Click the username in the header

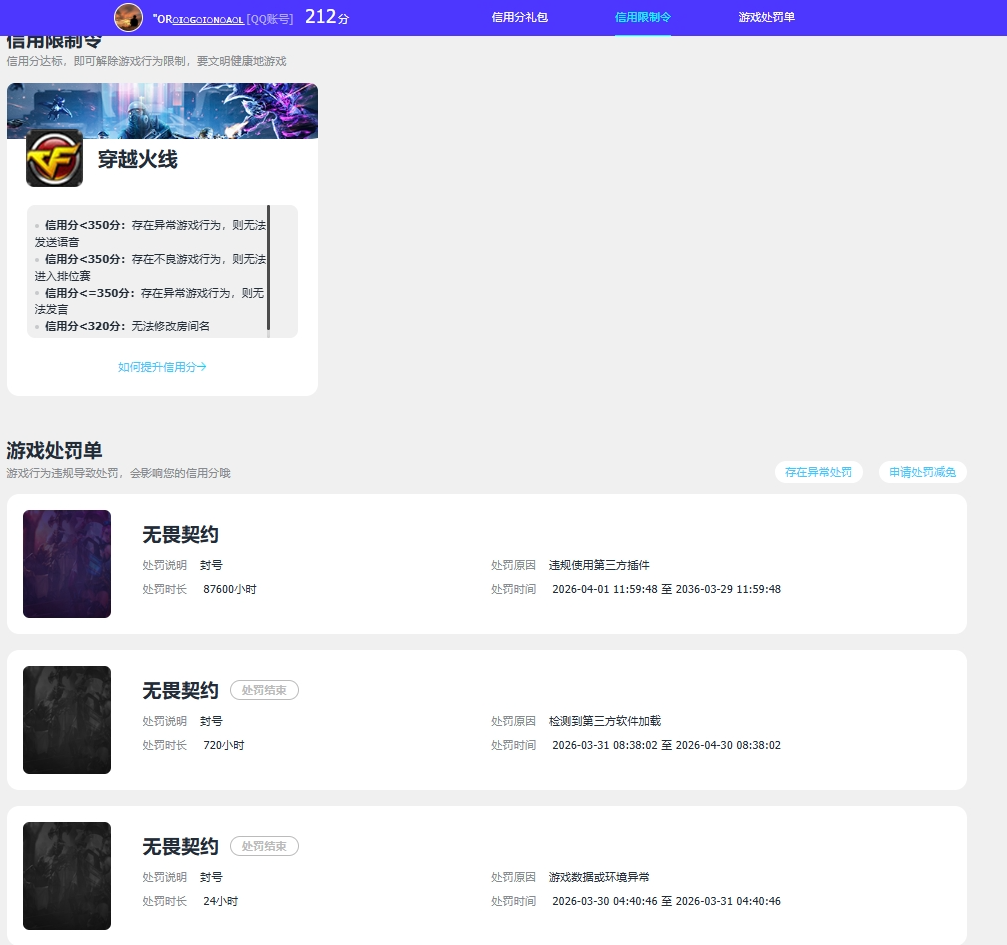[198, 19]
